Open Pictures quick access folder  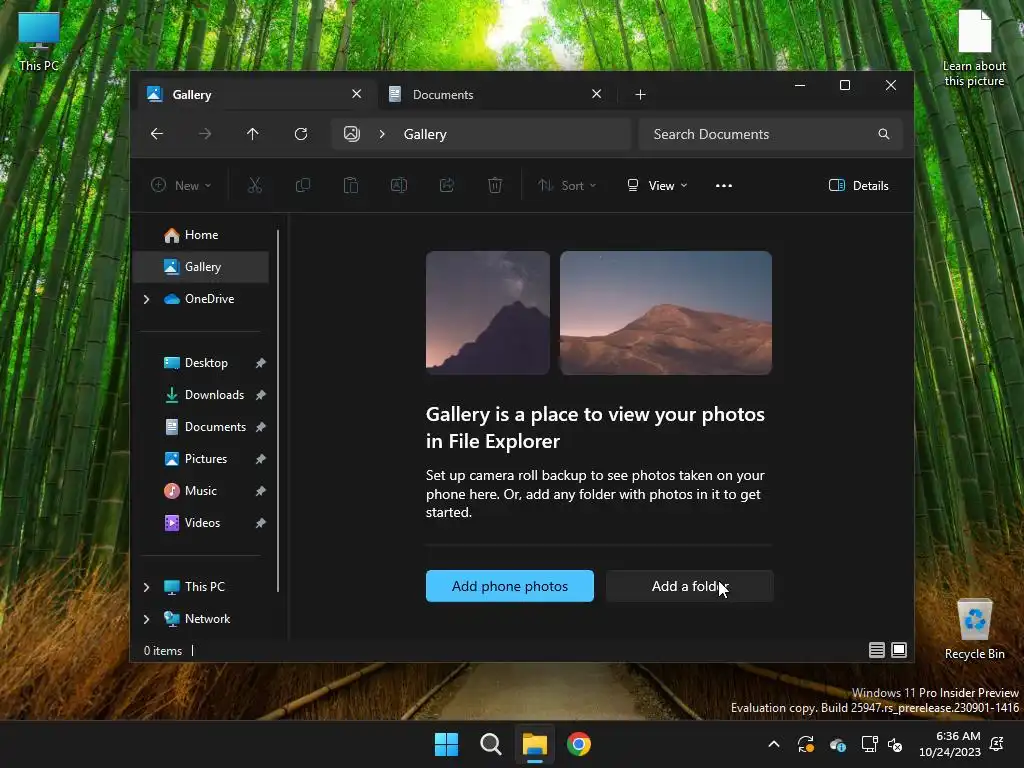coord(206,459)
